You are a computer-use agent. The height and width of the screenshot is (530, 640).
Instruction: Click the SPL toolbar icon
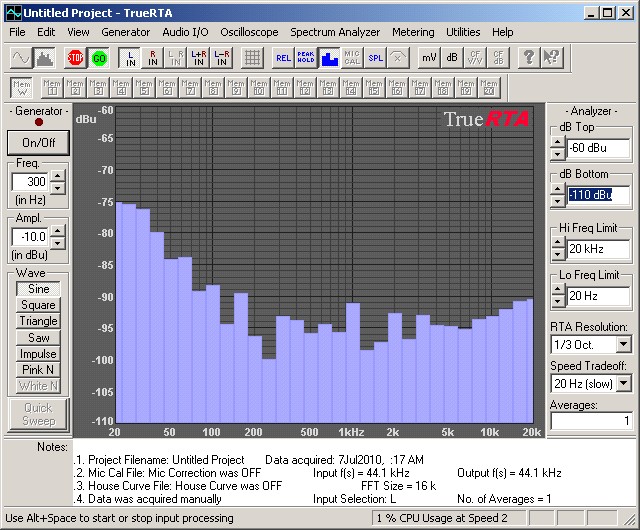[375, 57]
